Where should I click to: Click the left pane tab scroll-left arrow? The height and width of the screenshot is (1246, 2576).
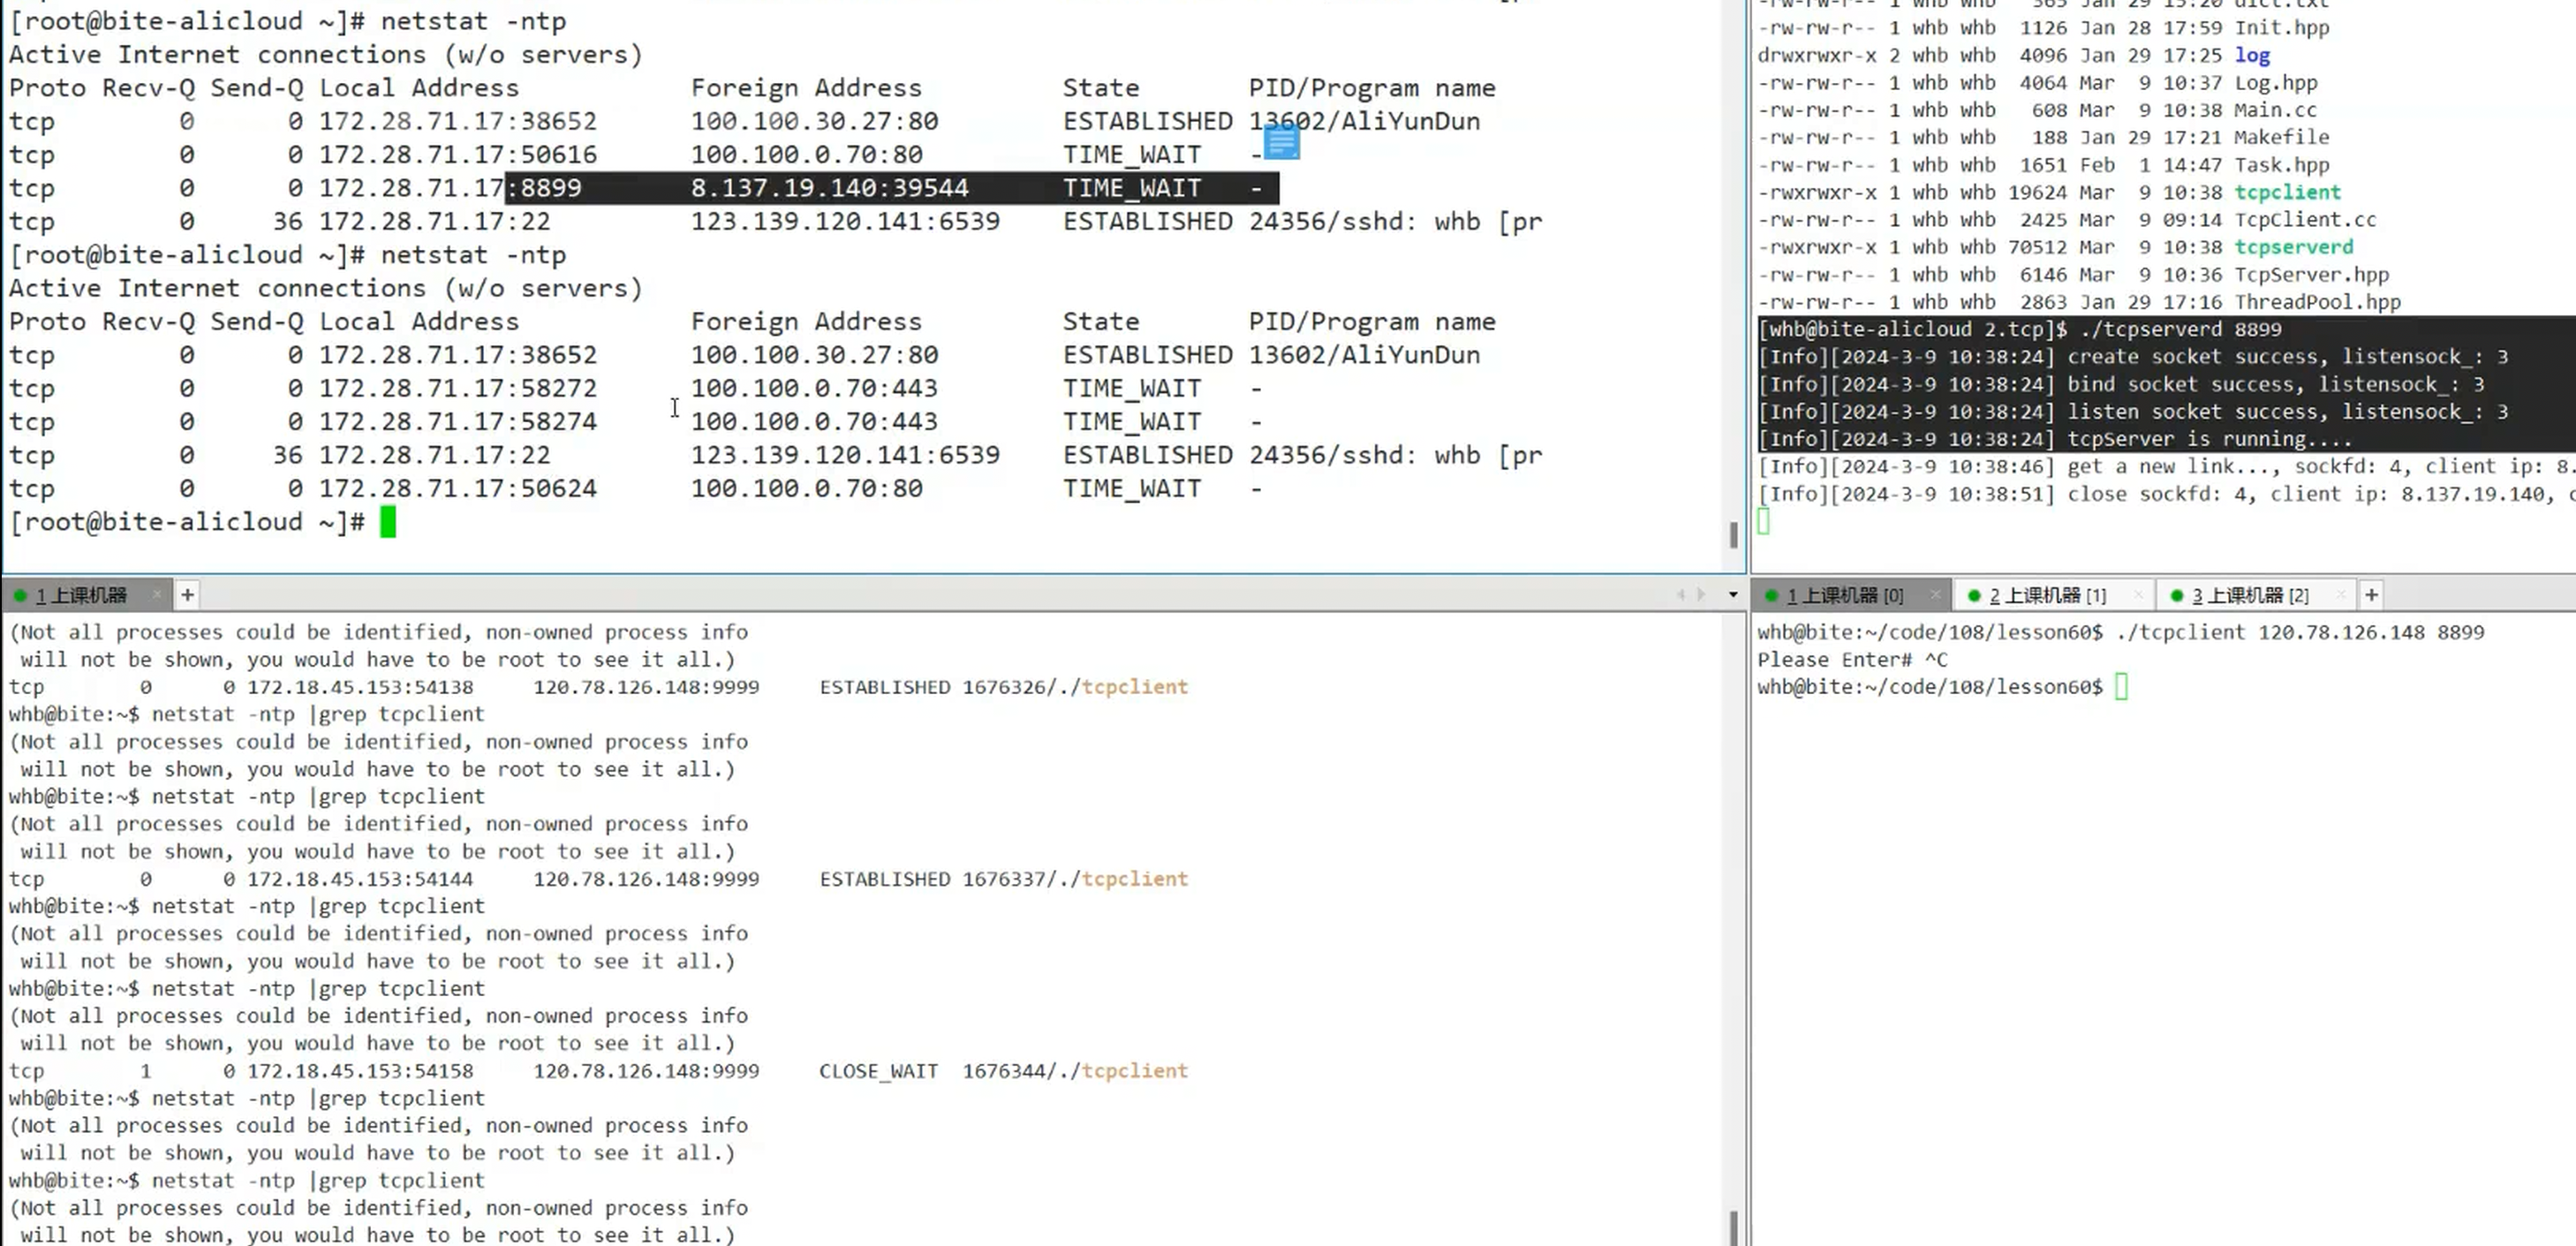point(1681,595)
